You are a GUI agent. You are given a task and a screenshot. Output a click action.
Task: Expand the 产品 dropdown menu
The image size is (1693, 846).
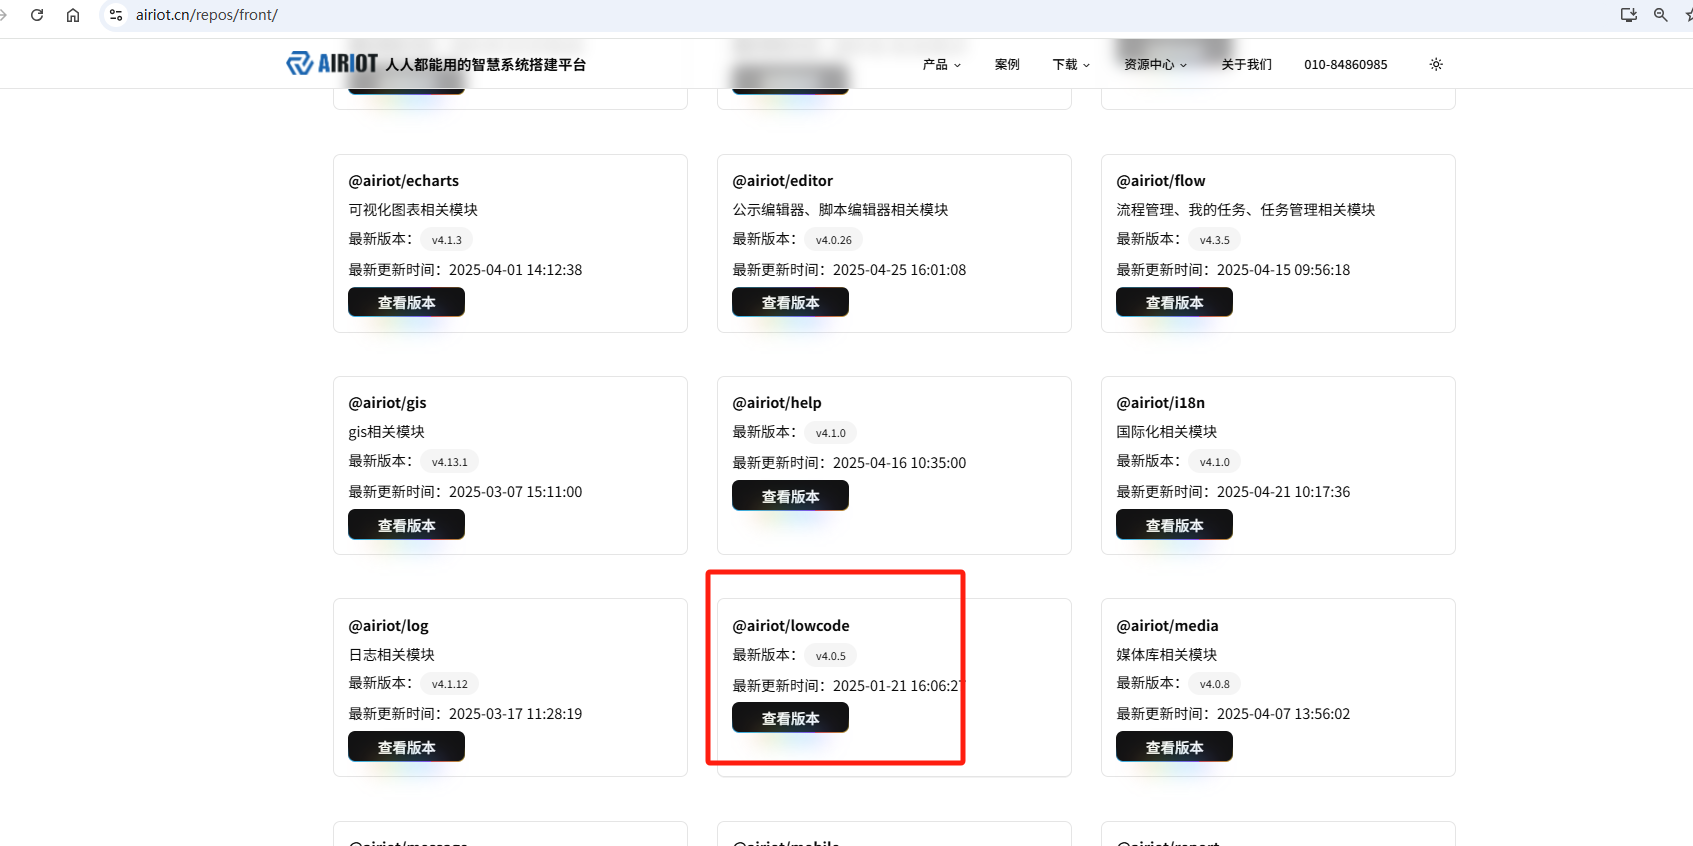pos(941,64)
